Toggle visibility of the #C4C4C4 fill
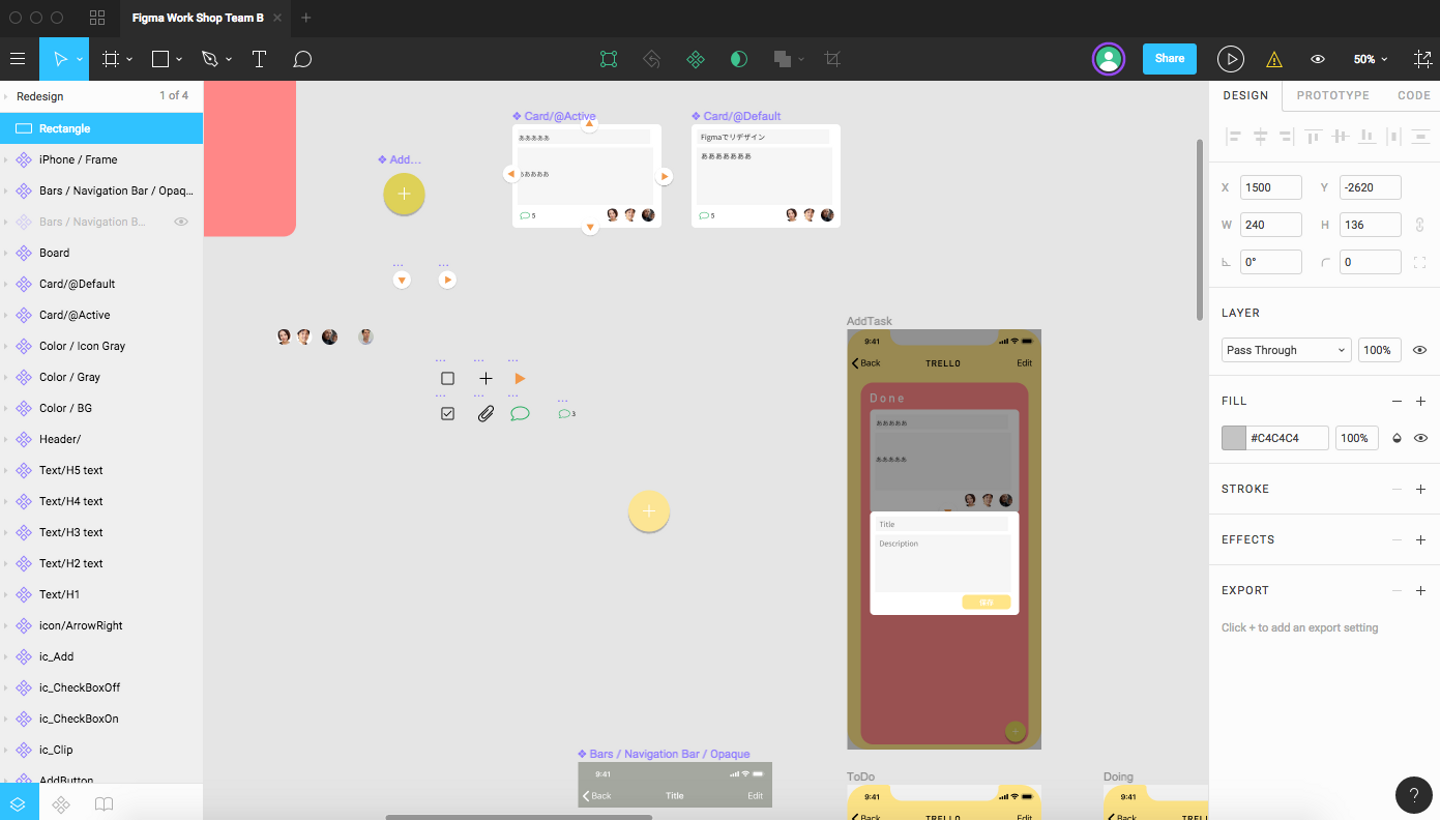This screenshot has width=1440, height=820. pyautogui.click(x=1420, y=438)
